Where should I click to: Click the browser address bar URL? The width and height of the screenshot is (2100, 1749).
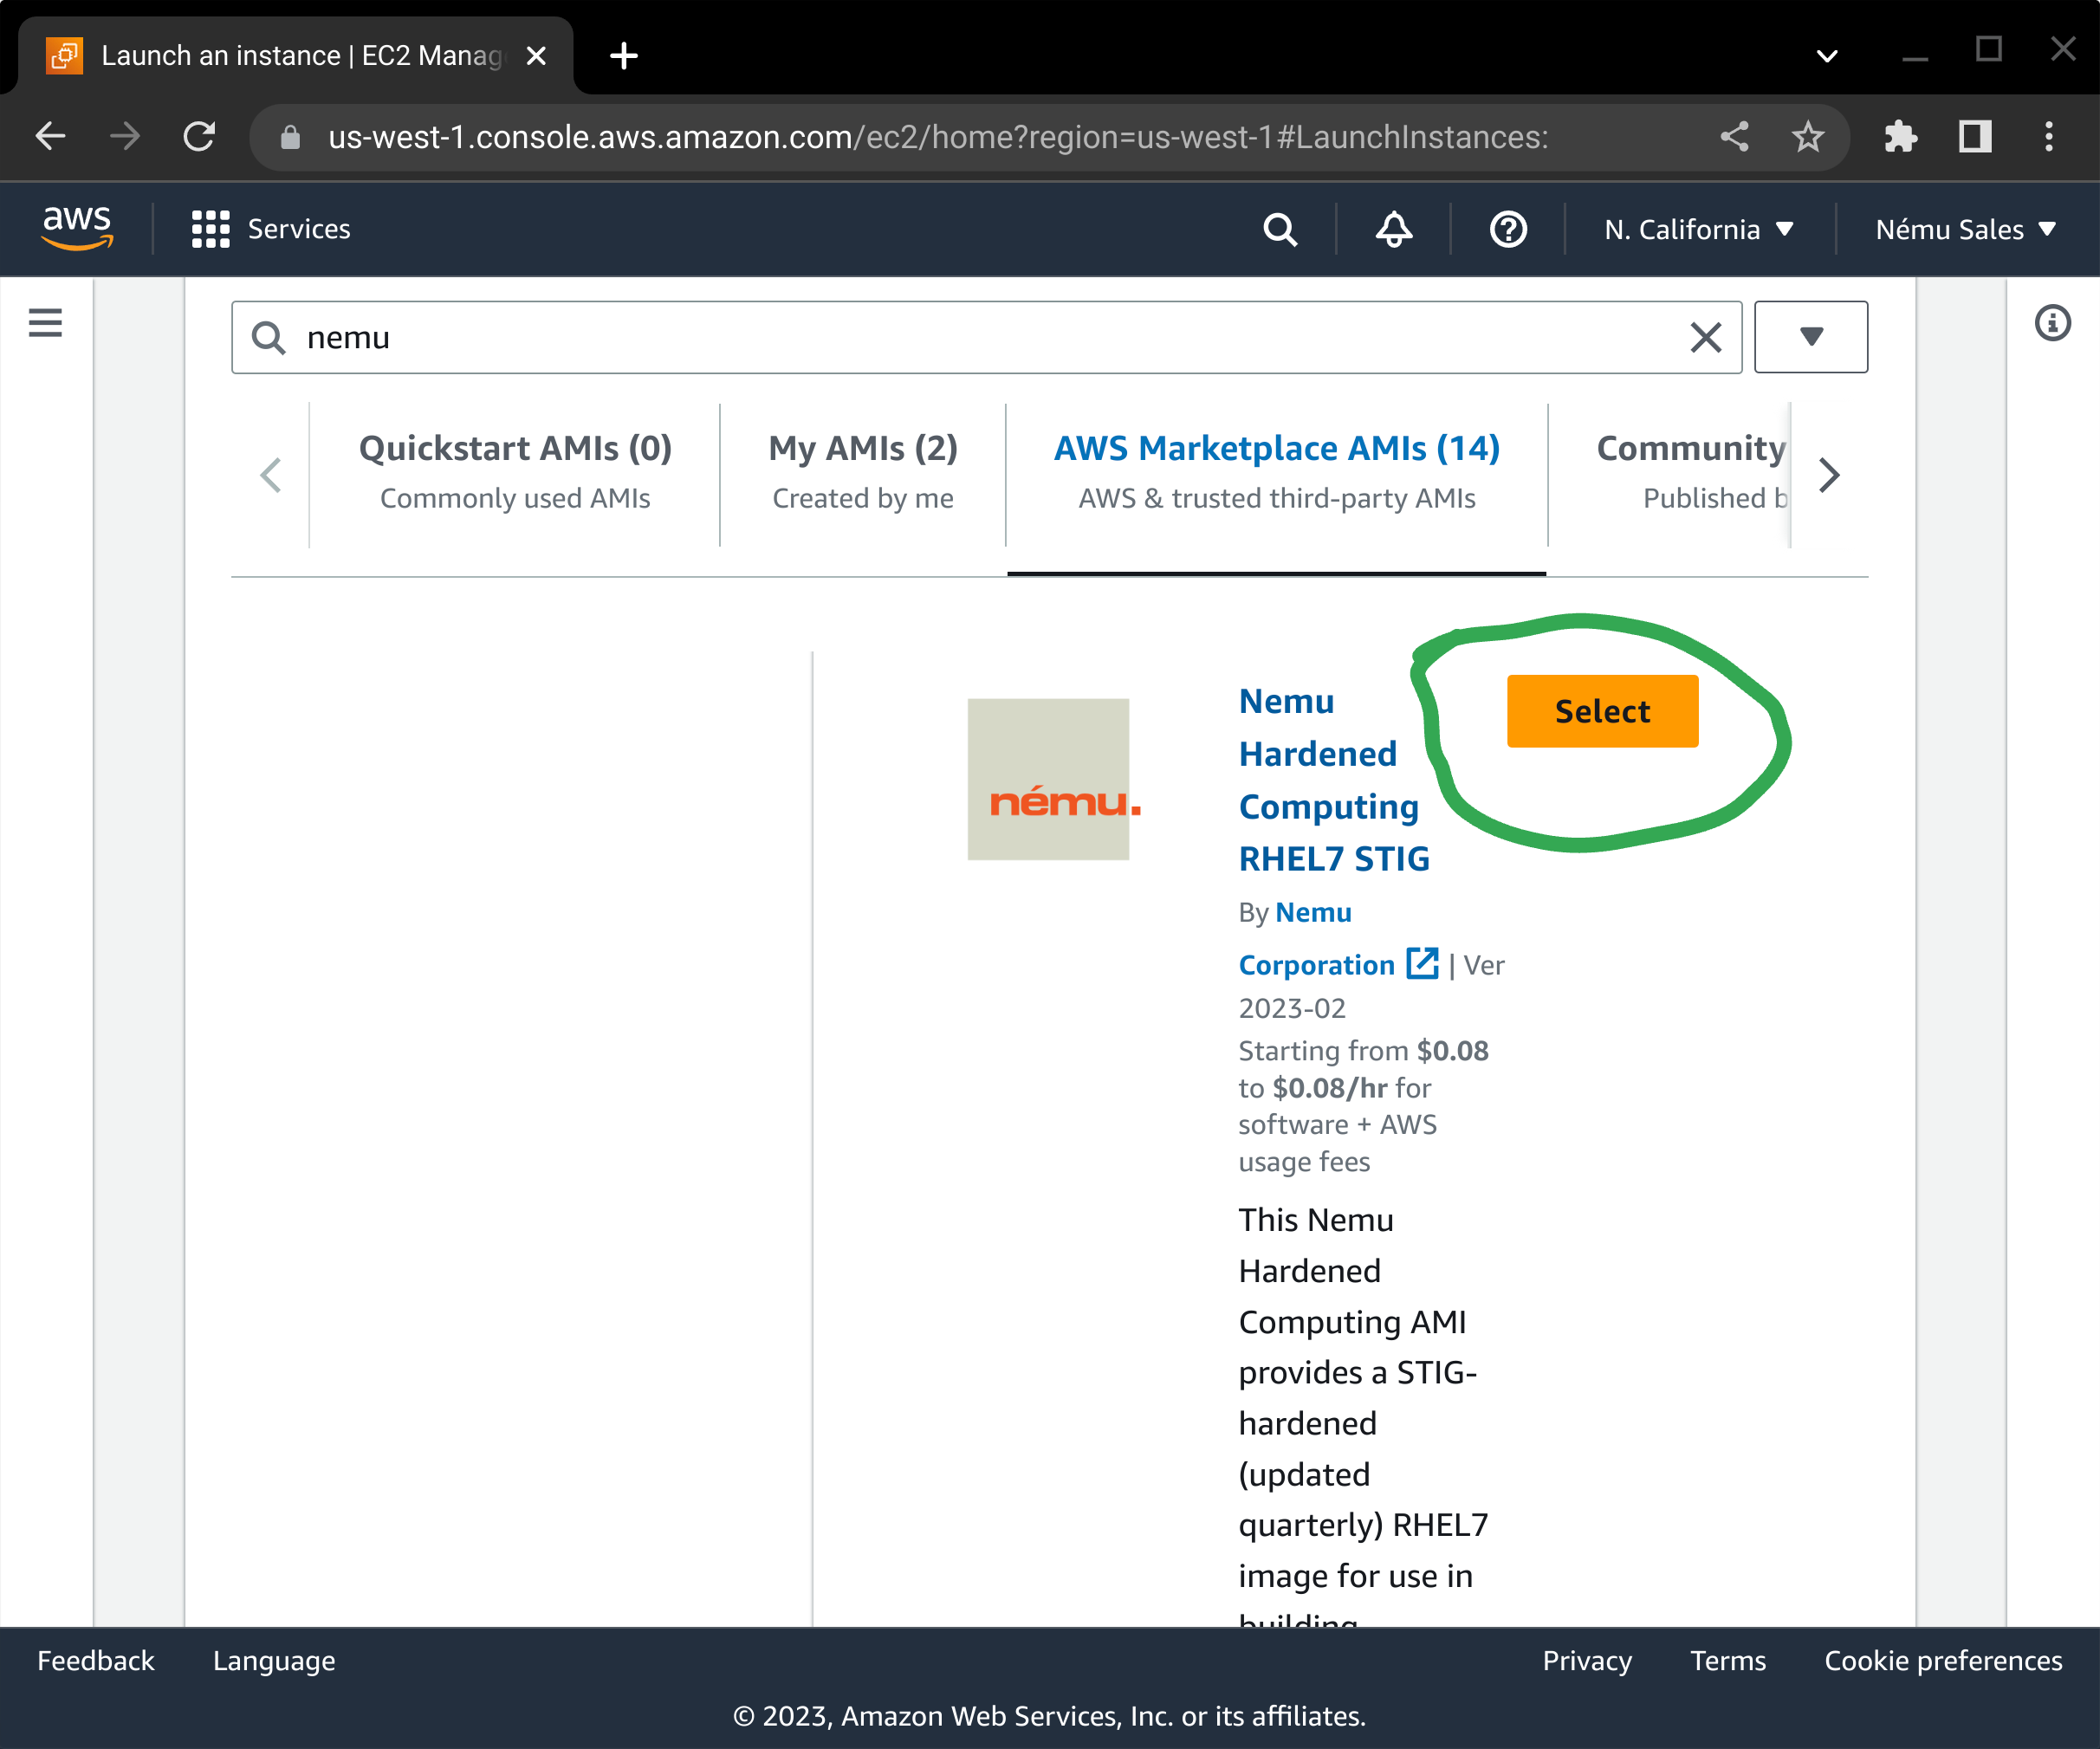(938, 136)
